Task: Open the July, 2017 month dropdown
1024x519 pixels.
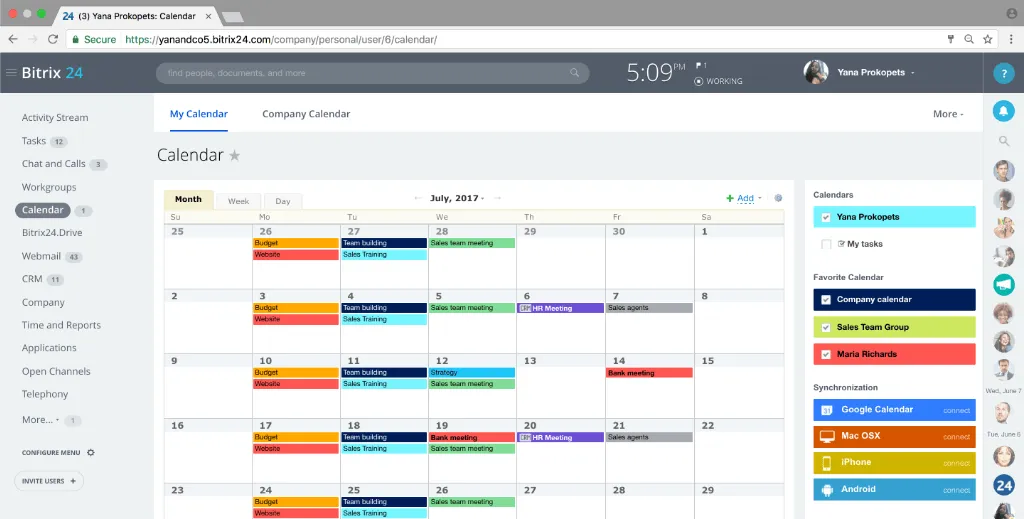Action: click(457, 198)
